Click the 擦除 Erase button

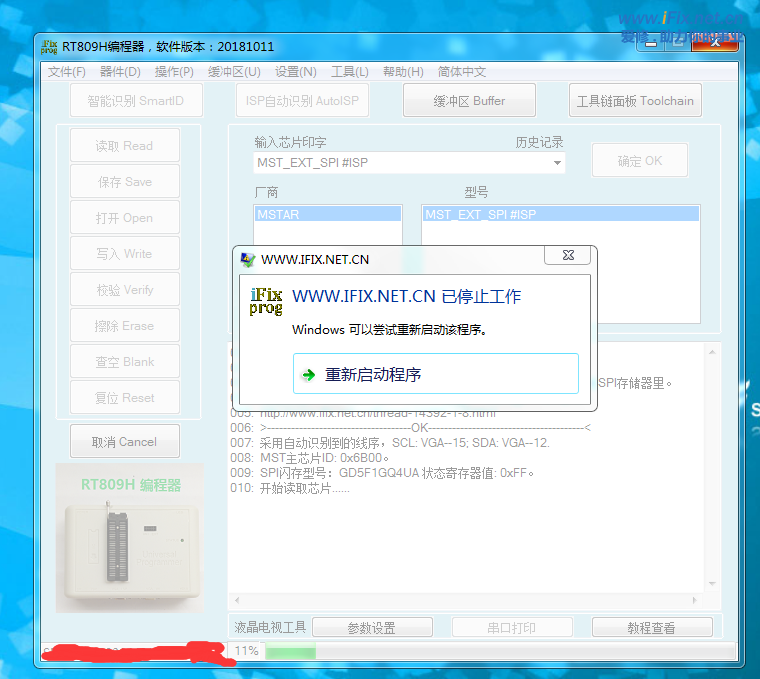tap(125, 325)
